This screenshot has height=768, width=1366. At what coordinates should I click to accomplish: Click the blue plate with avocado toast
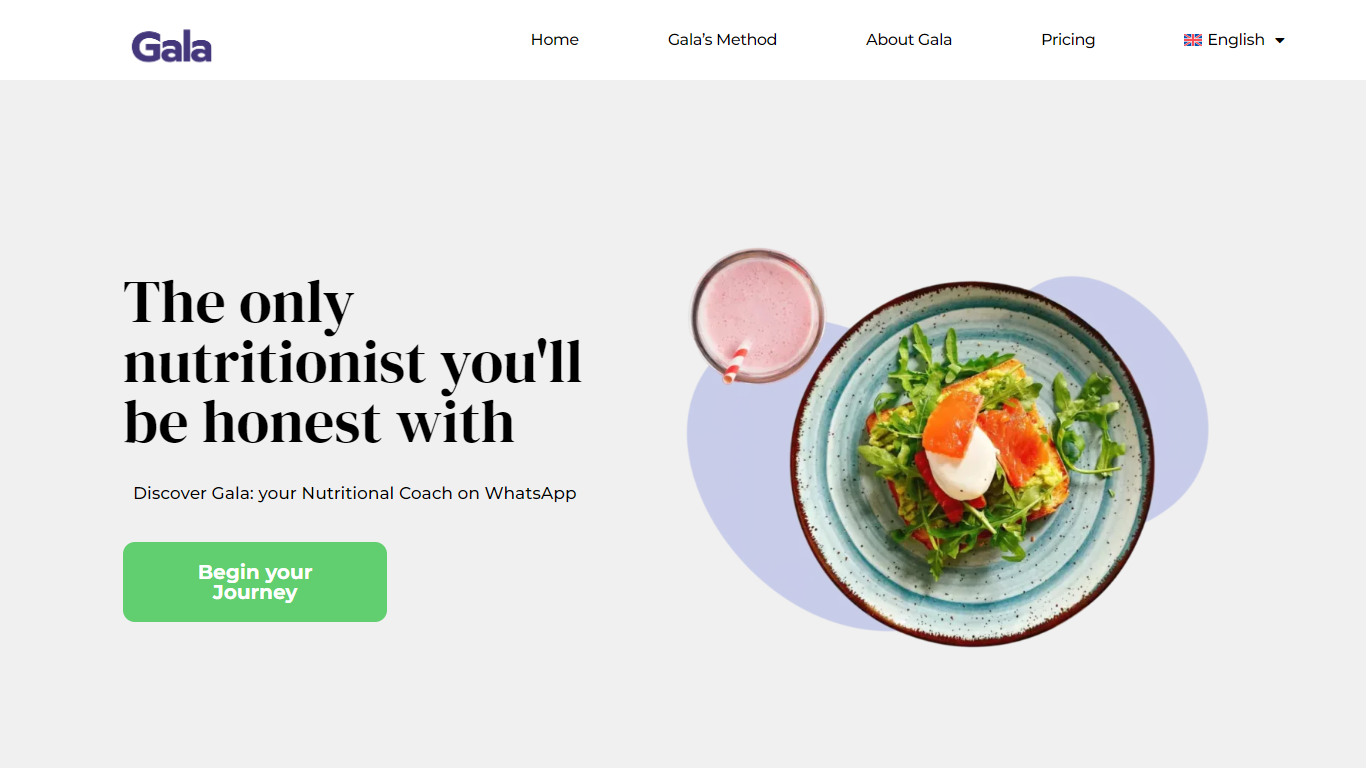pyautogui.click(x=972, y=463)
